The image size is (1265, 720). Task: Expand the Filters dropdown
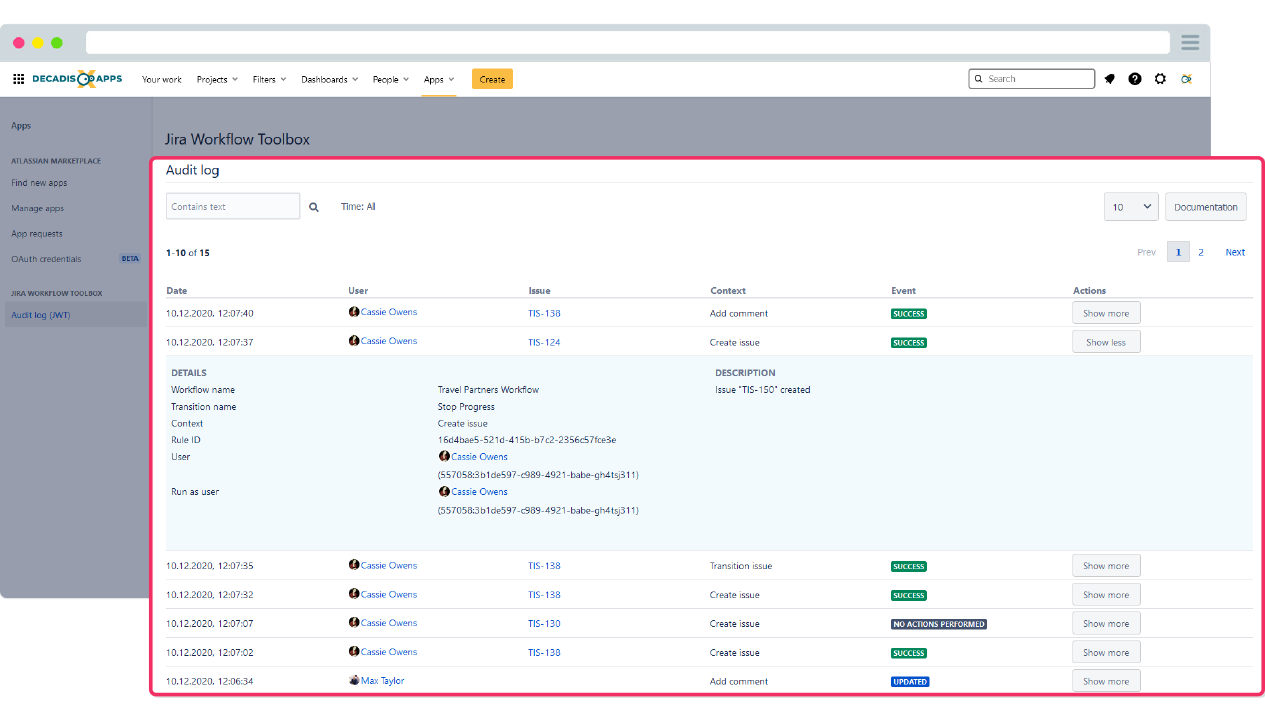pos(270,79)
